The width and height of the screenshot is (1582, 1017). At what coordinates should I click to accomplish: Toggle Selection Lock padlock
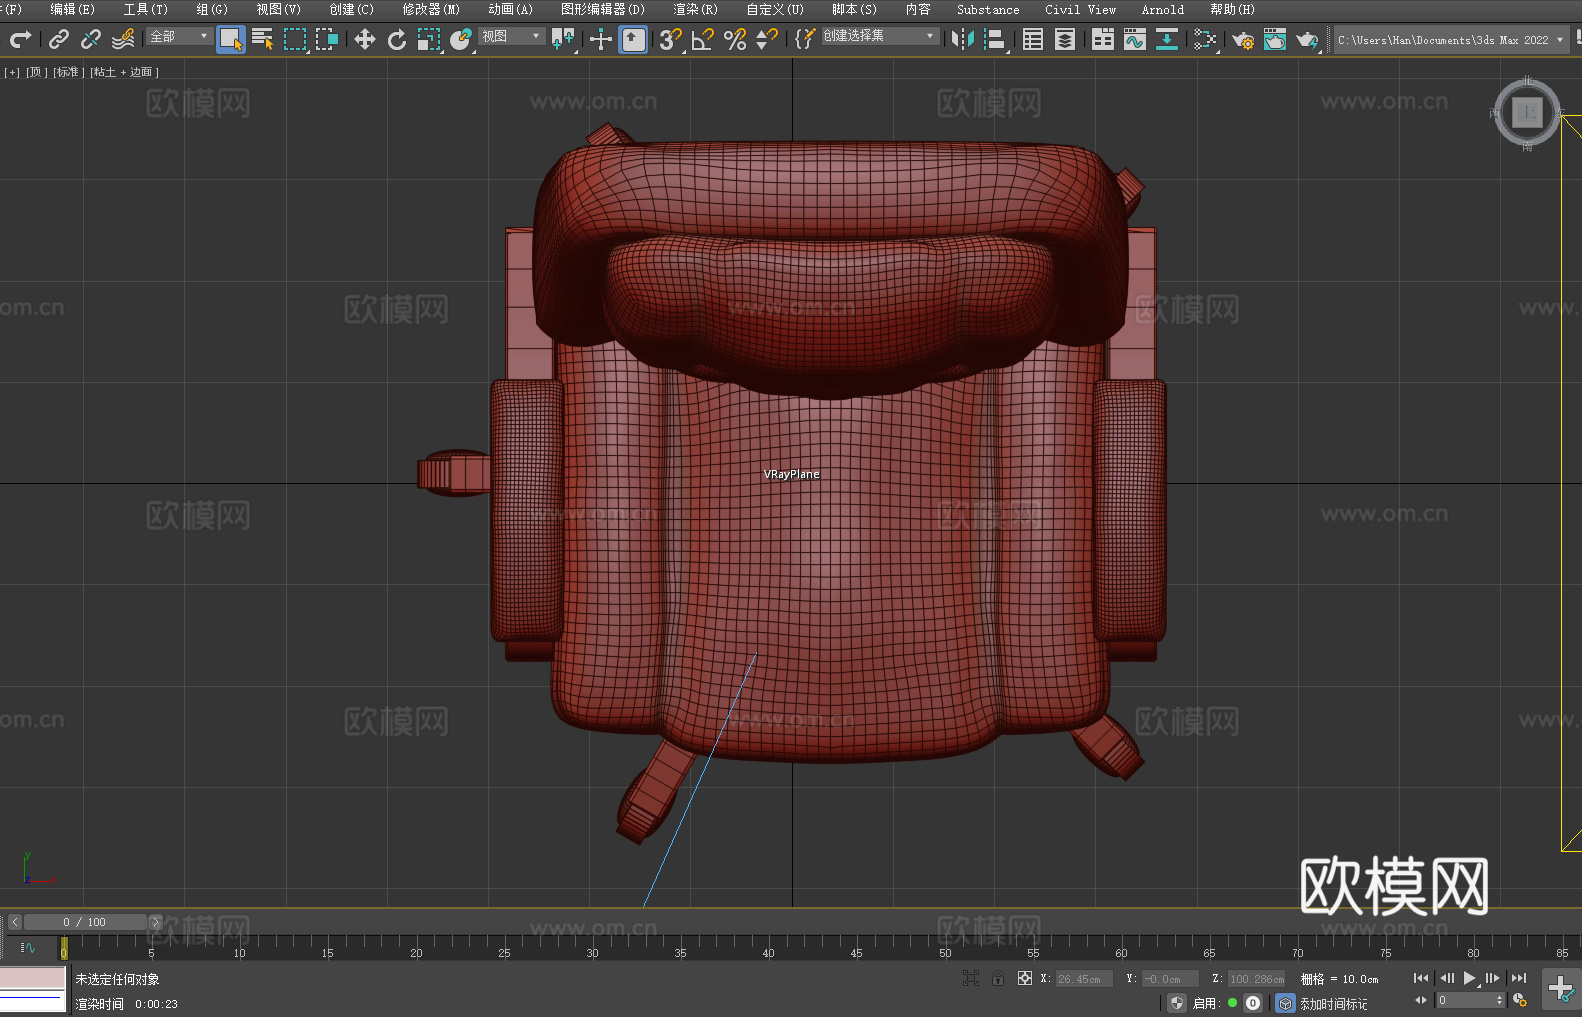998,978
